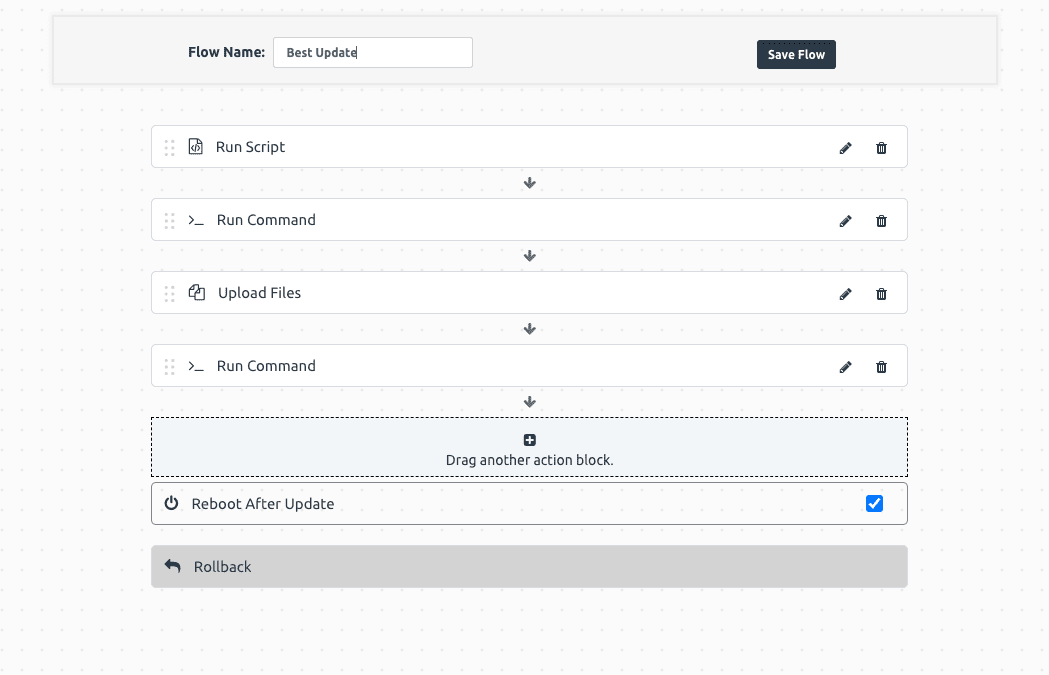The height and width of the screenshot is (675, 1049).
Task: Click the "Reboot After Update" label
Action: point(263,504)
